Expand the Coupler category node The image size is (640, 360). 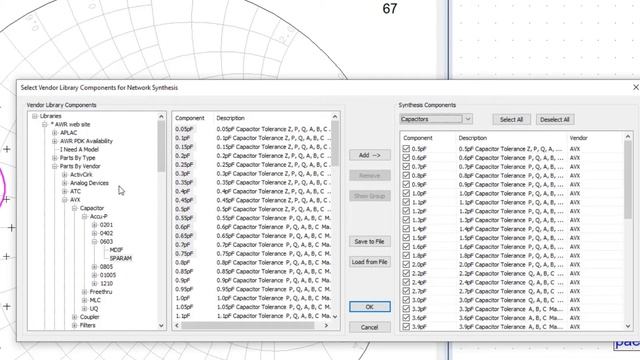point(75,317)
